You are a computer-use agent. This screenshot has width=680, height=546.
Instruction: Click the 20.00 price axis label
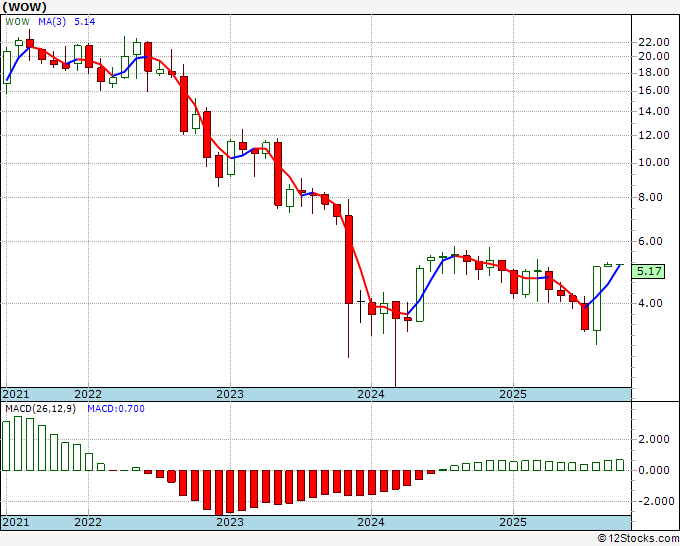click(x=654, y=56)
